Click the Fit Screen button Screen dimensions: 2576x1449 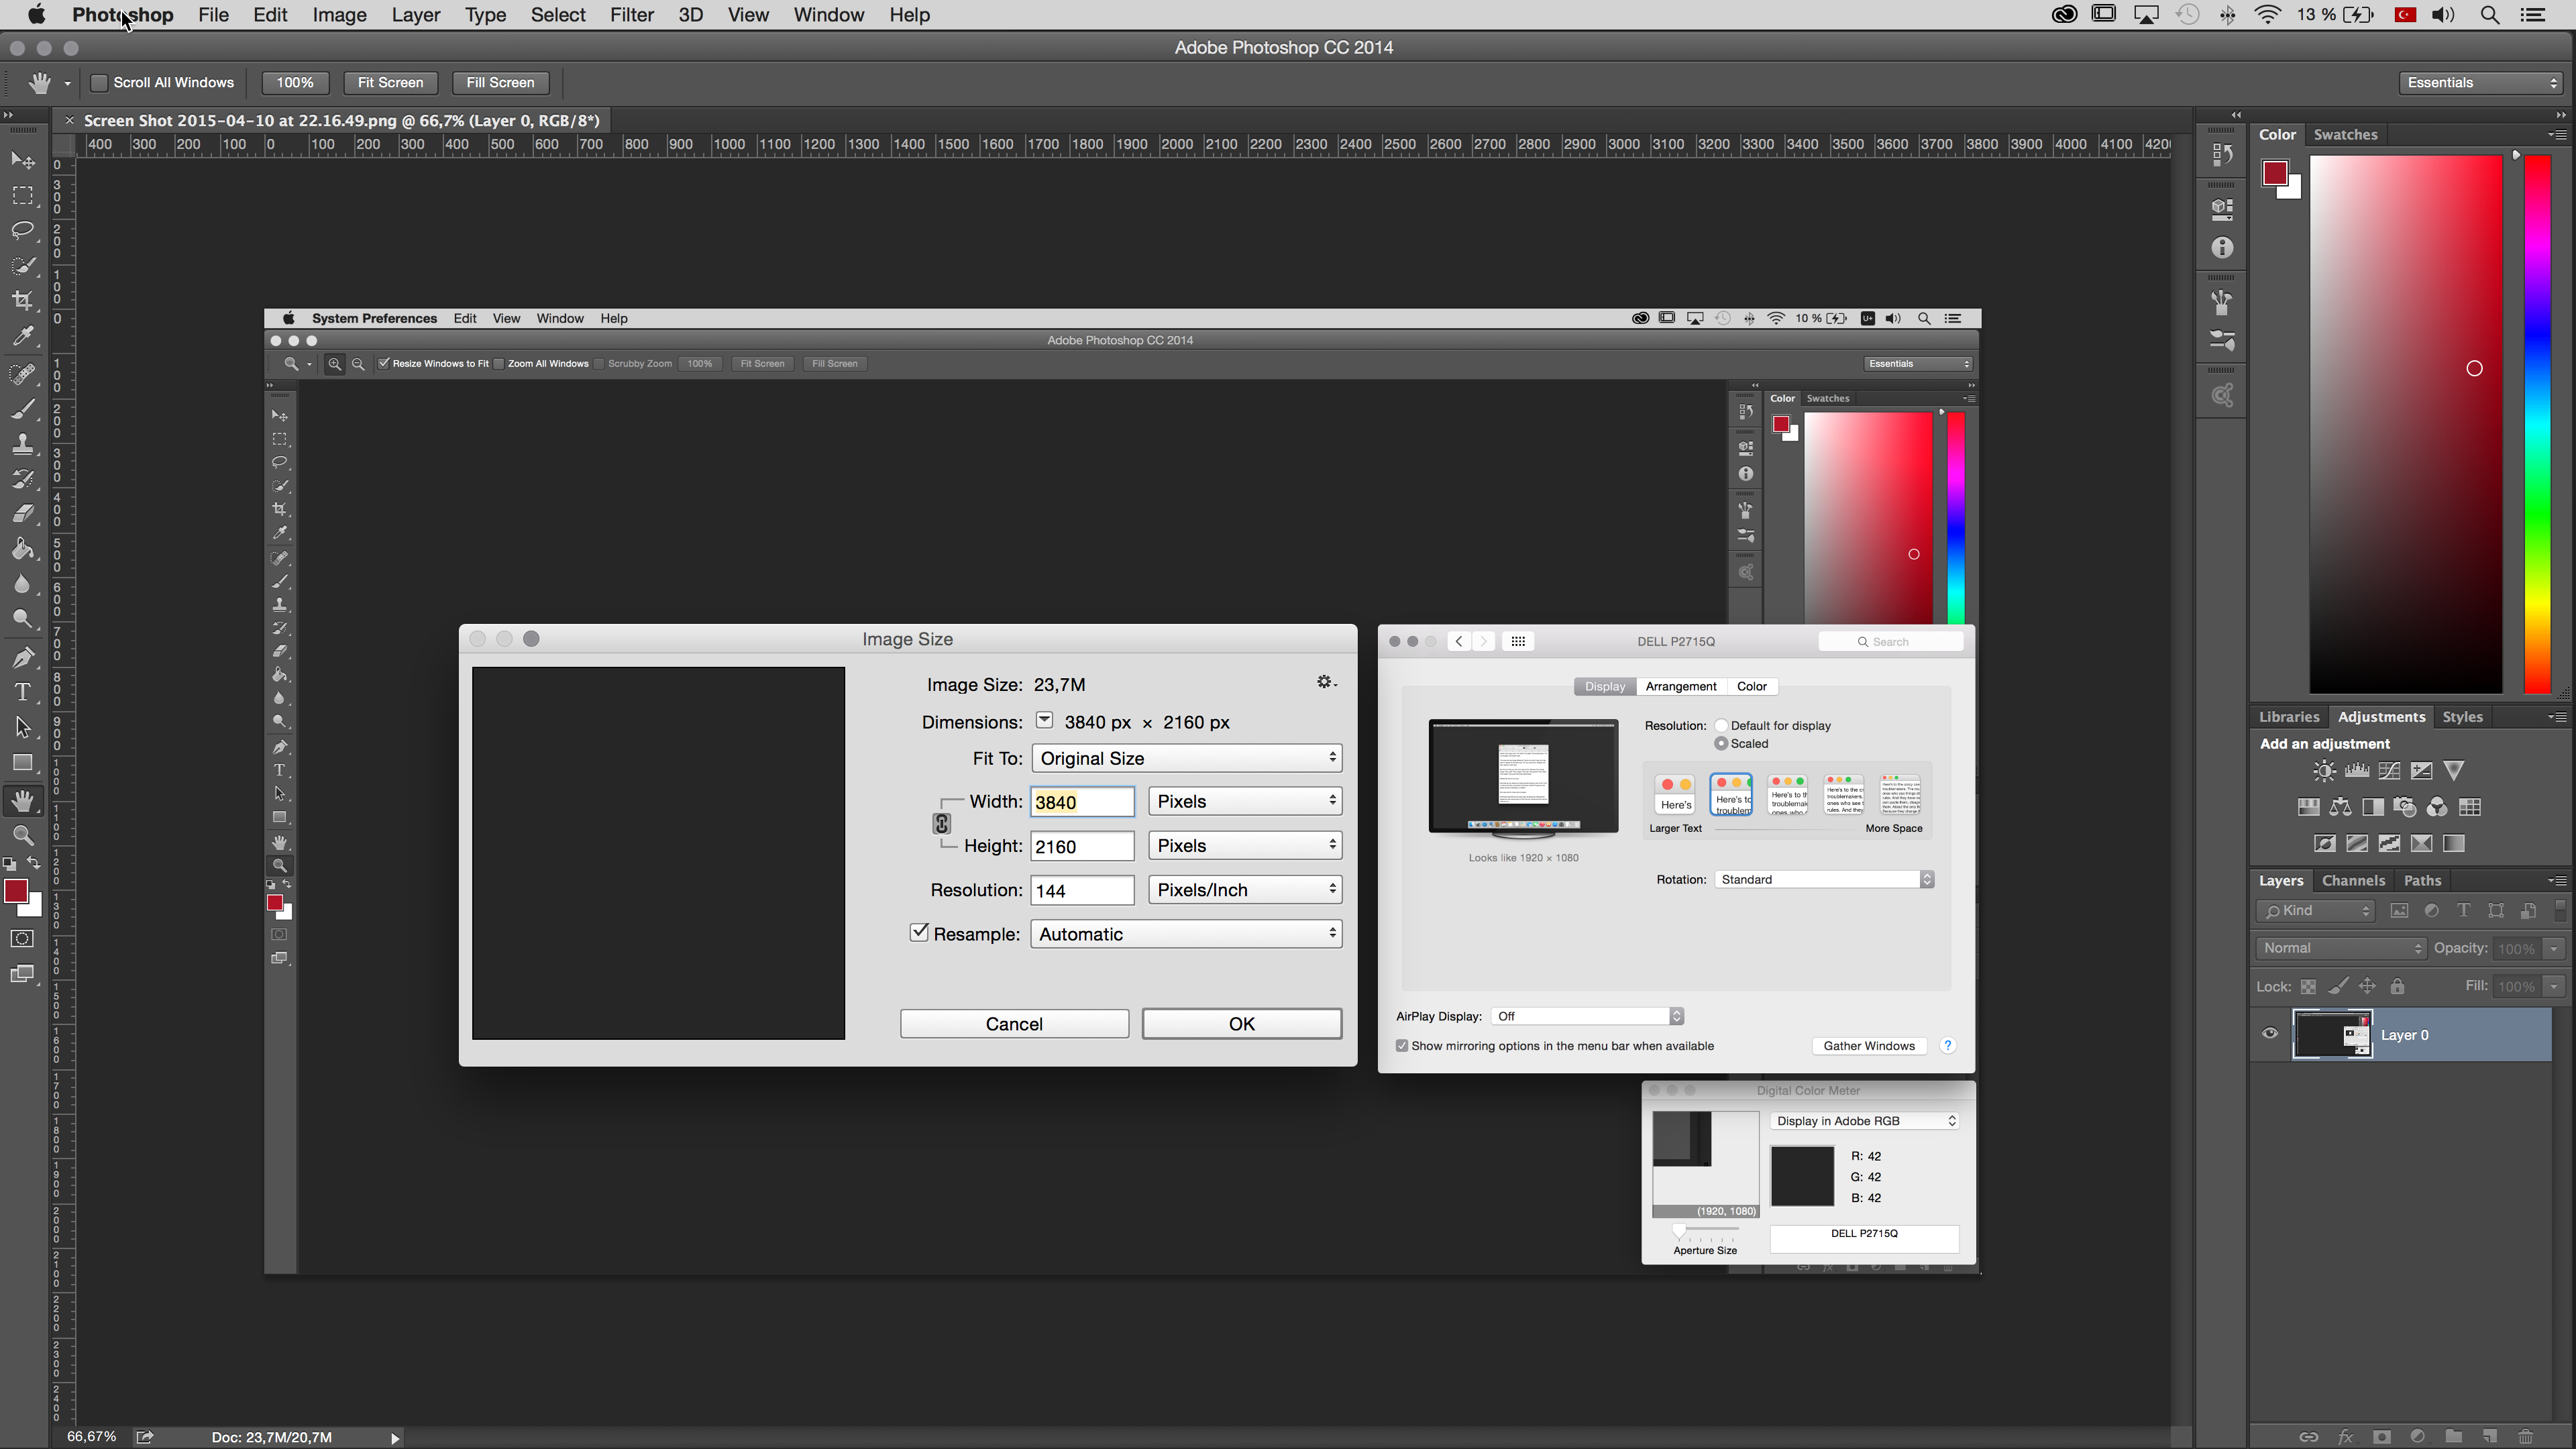(x=390, y=83)
